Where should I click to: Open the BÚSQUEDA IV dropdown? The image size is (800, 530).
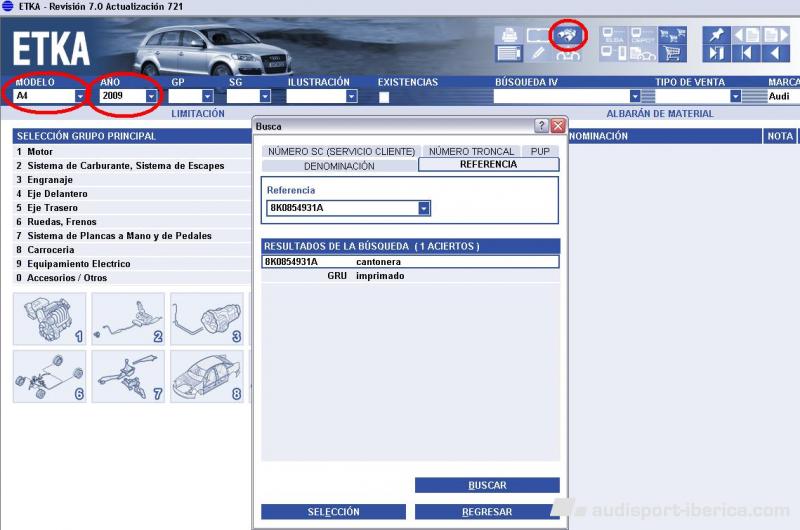[x=635, y=96]
